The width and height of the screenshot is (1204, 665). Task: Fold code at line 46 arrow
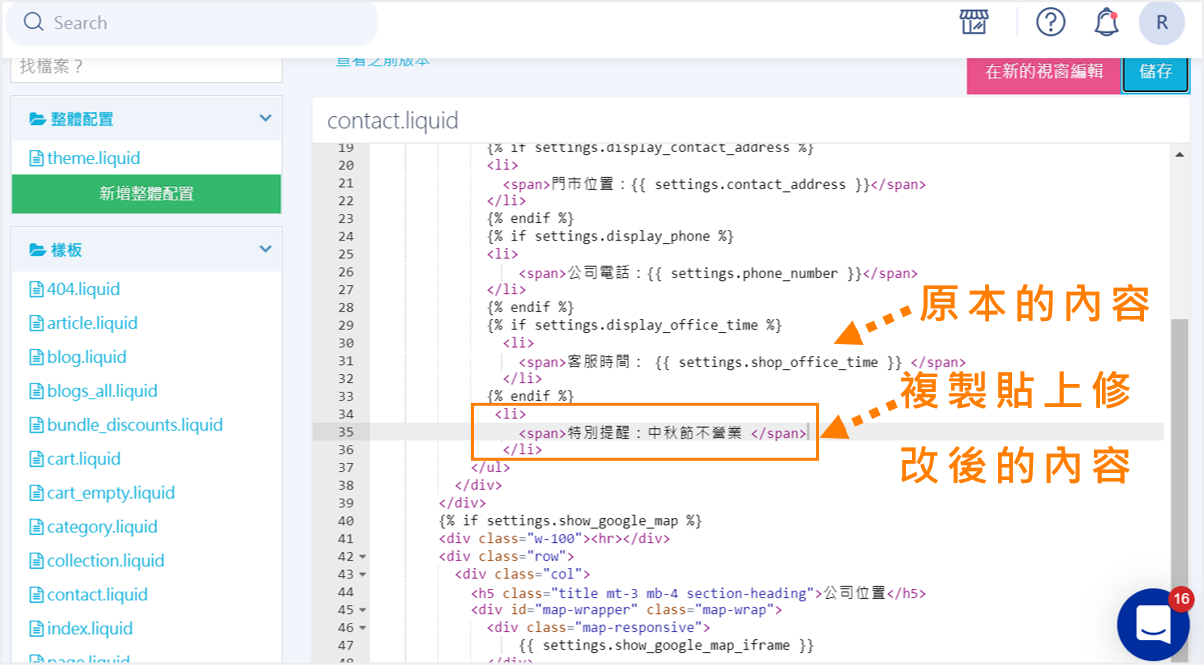362,628
